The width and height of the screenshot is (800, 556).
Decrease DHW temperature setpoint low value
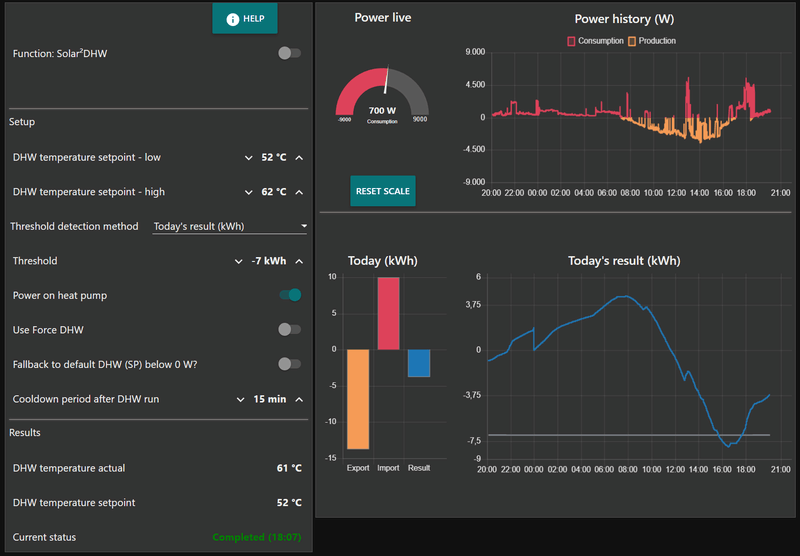[x=248, y=158]
